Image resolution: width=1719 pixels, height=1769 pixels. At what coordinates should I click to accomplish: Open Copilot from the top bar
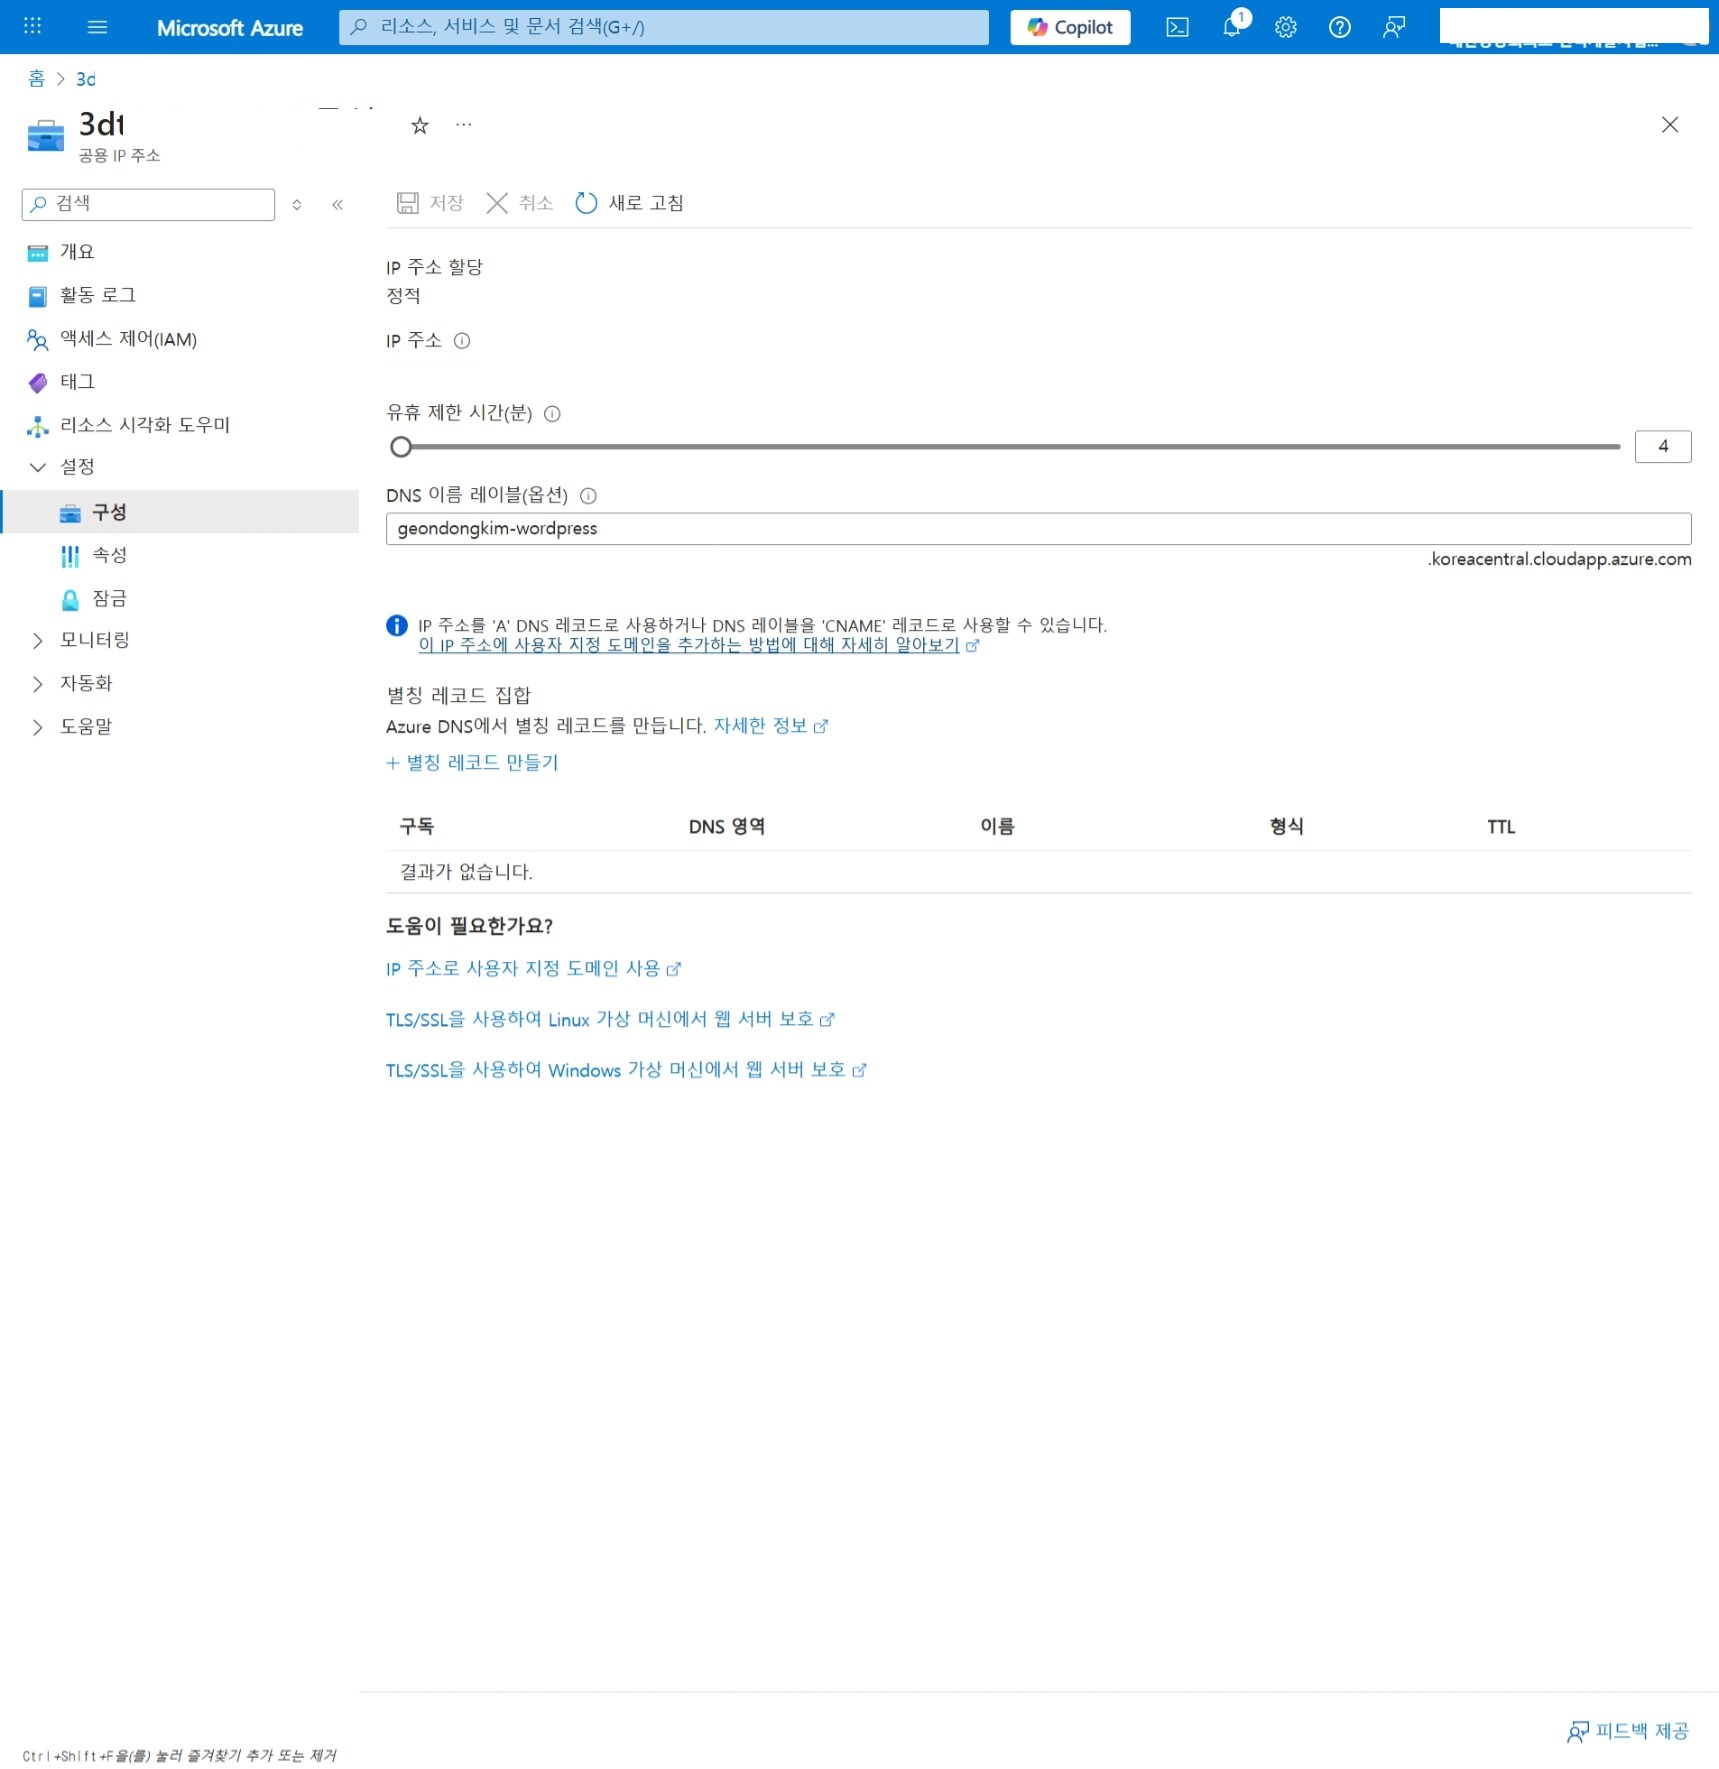pos(1069,27)
